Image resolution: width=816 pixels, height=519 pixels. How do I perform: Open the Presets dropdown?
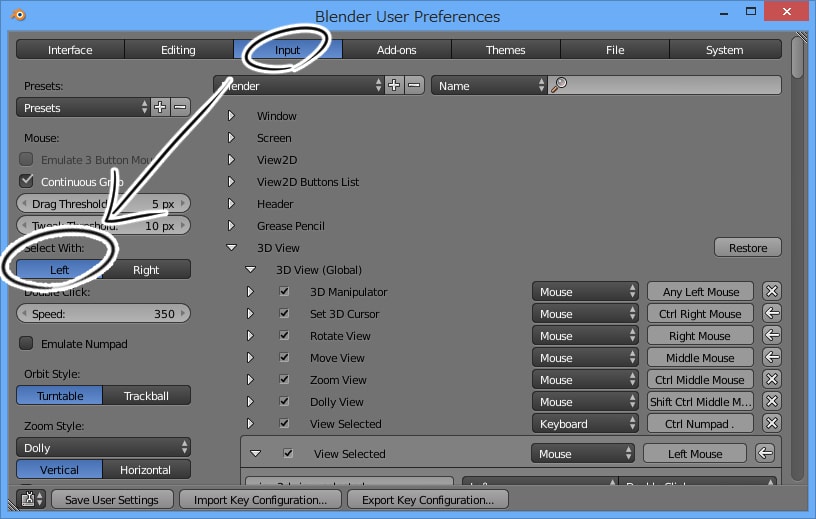coord(83,107)
